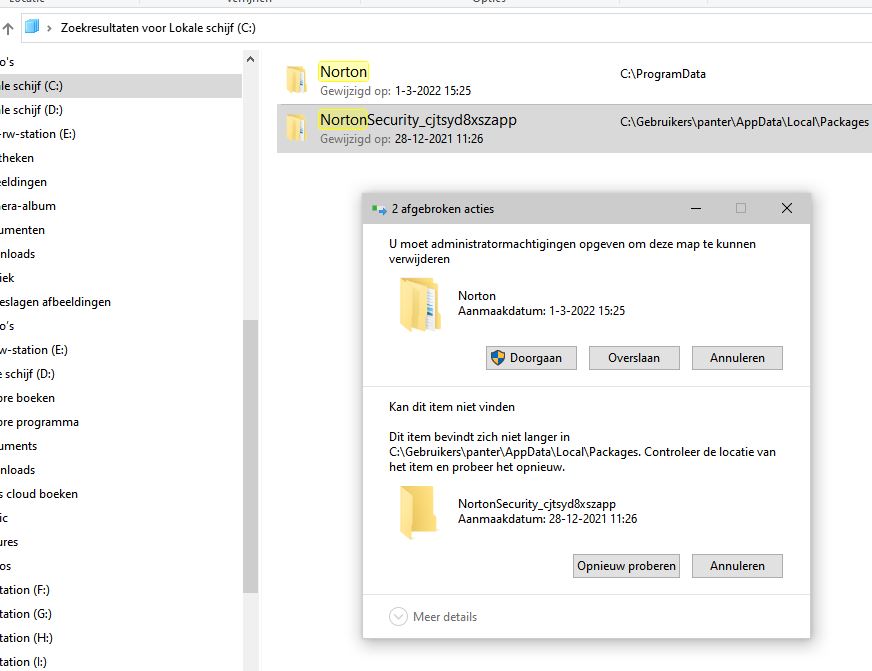The height and width of the screenshot is (671, 872).
Task: Click the NortonSecurity_cjtsyd8xszapp folder icon in results
Action: pyautogui.click(x=296, y=128)
